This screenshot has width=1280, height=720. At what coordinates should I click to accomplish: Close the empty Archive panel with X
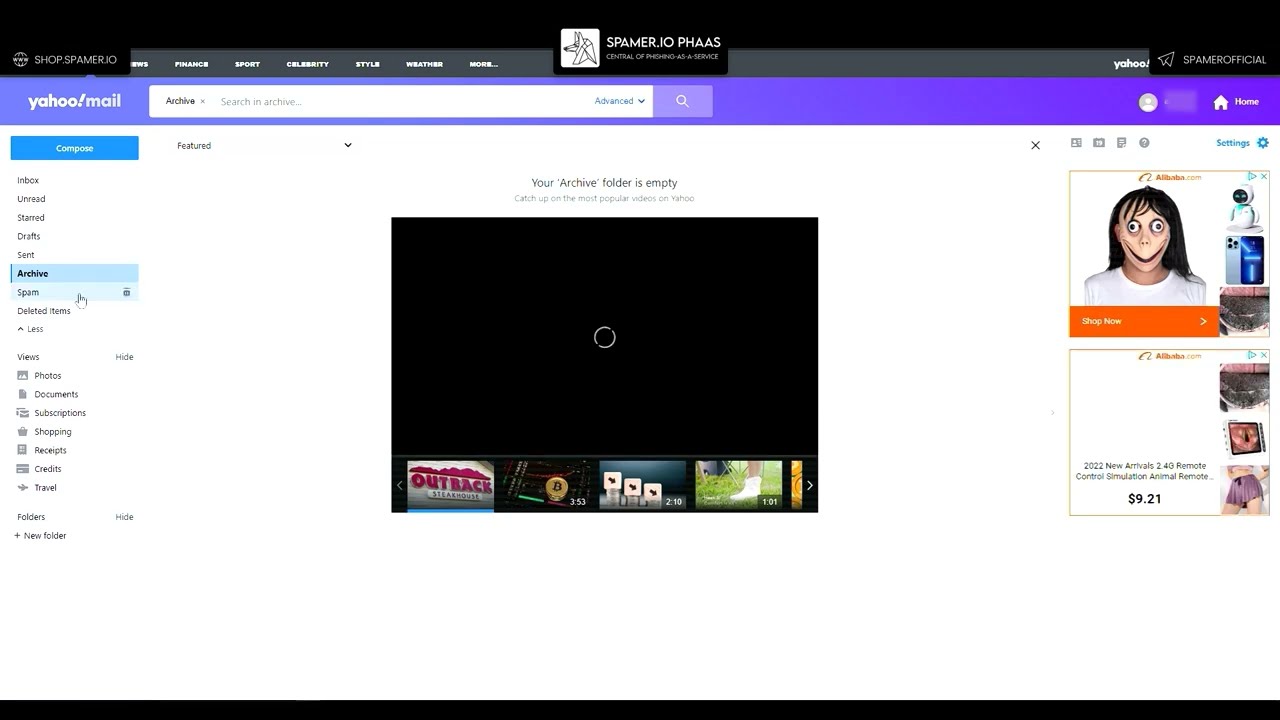coord(1035,145)
